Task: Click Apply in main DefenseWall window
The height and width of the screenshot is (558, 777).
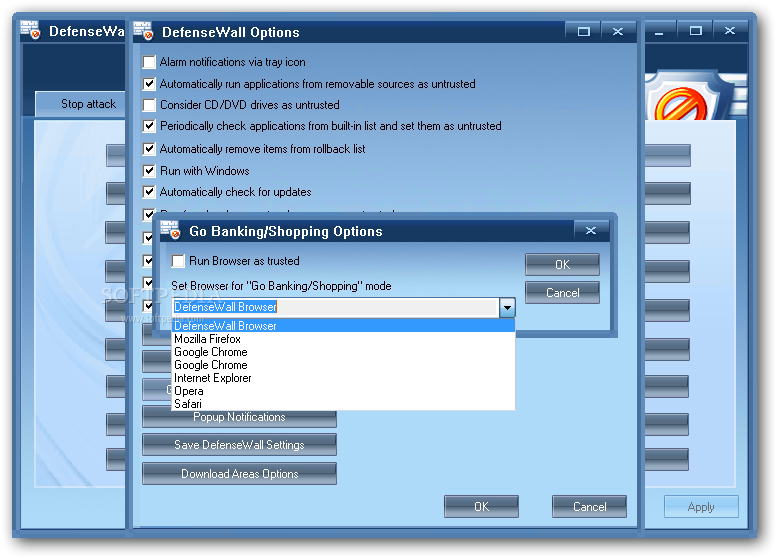Action: click(701, 506)
